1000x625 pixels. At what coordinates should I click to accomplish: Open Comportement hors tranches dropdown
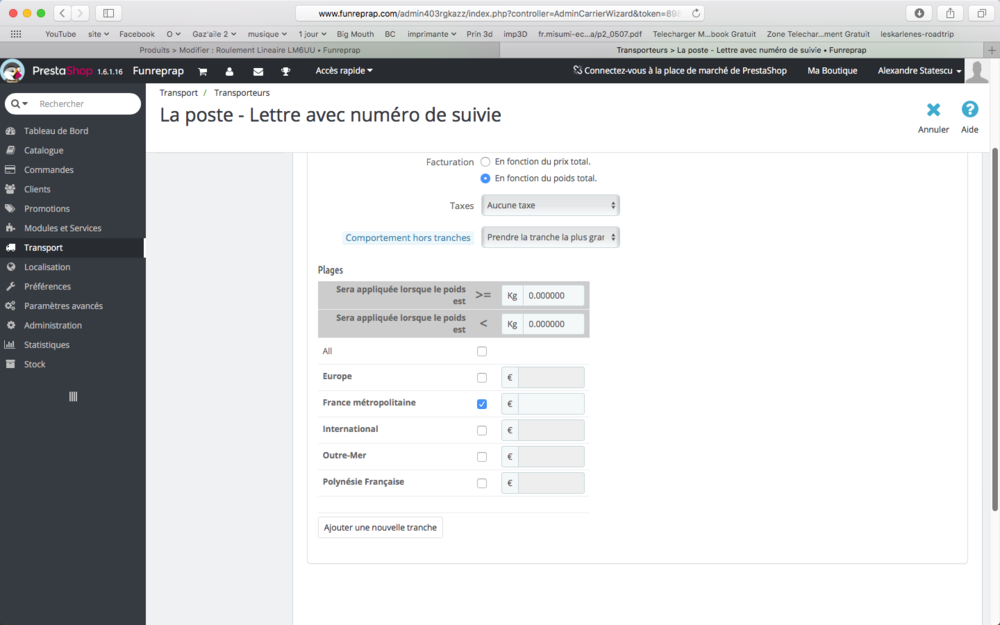[x=550, y=237]
